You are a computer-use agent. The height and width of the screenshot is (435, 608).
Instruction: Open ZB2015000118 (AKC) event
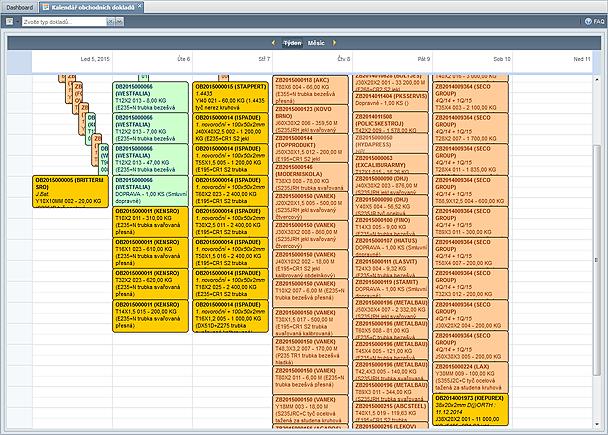pos(311,90)
